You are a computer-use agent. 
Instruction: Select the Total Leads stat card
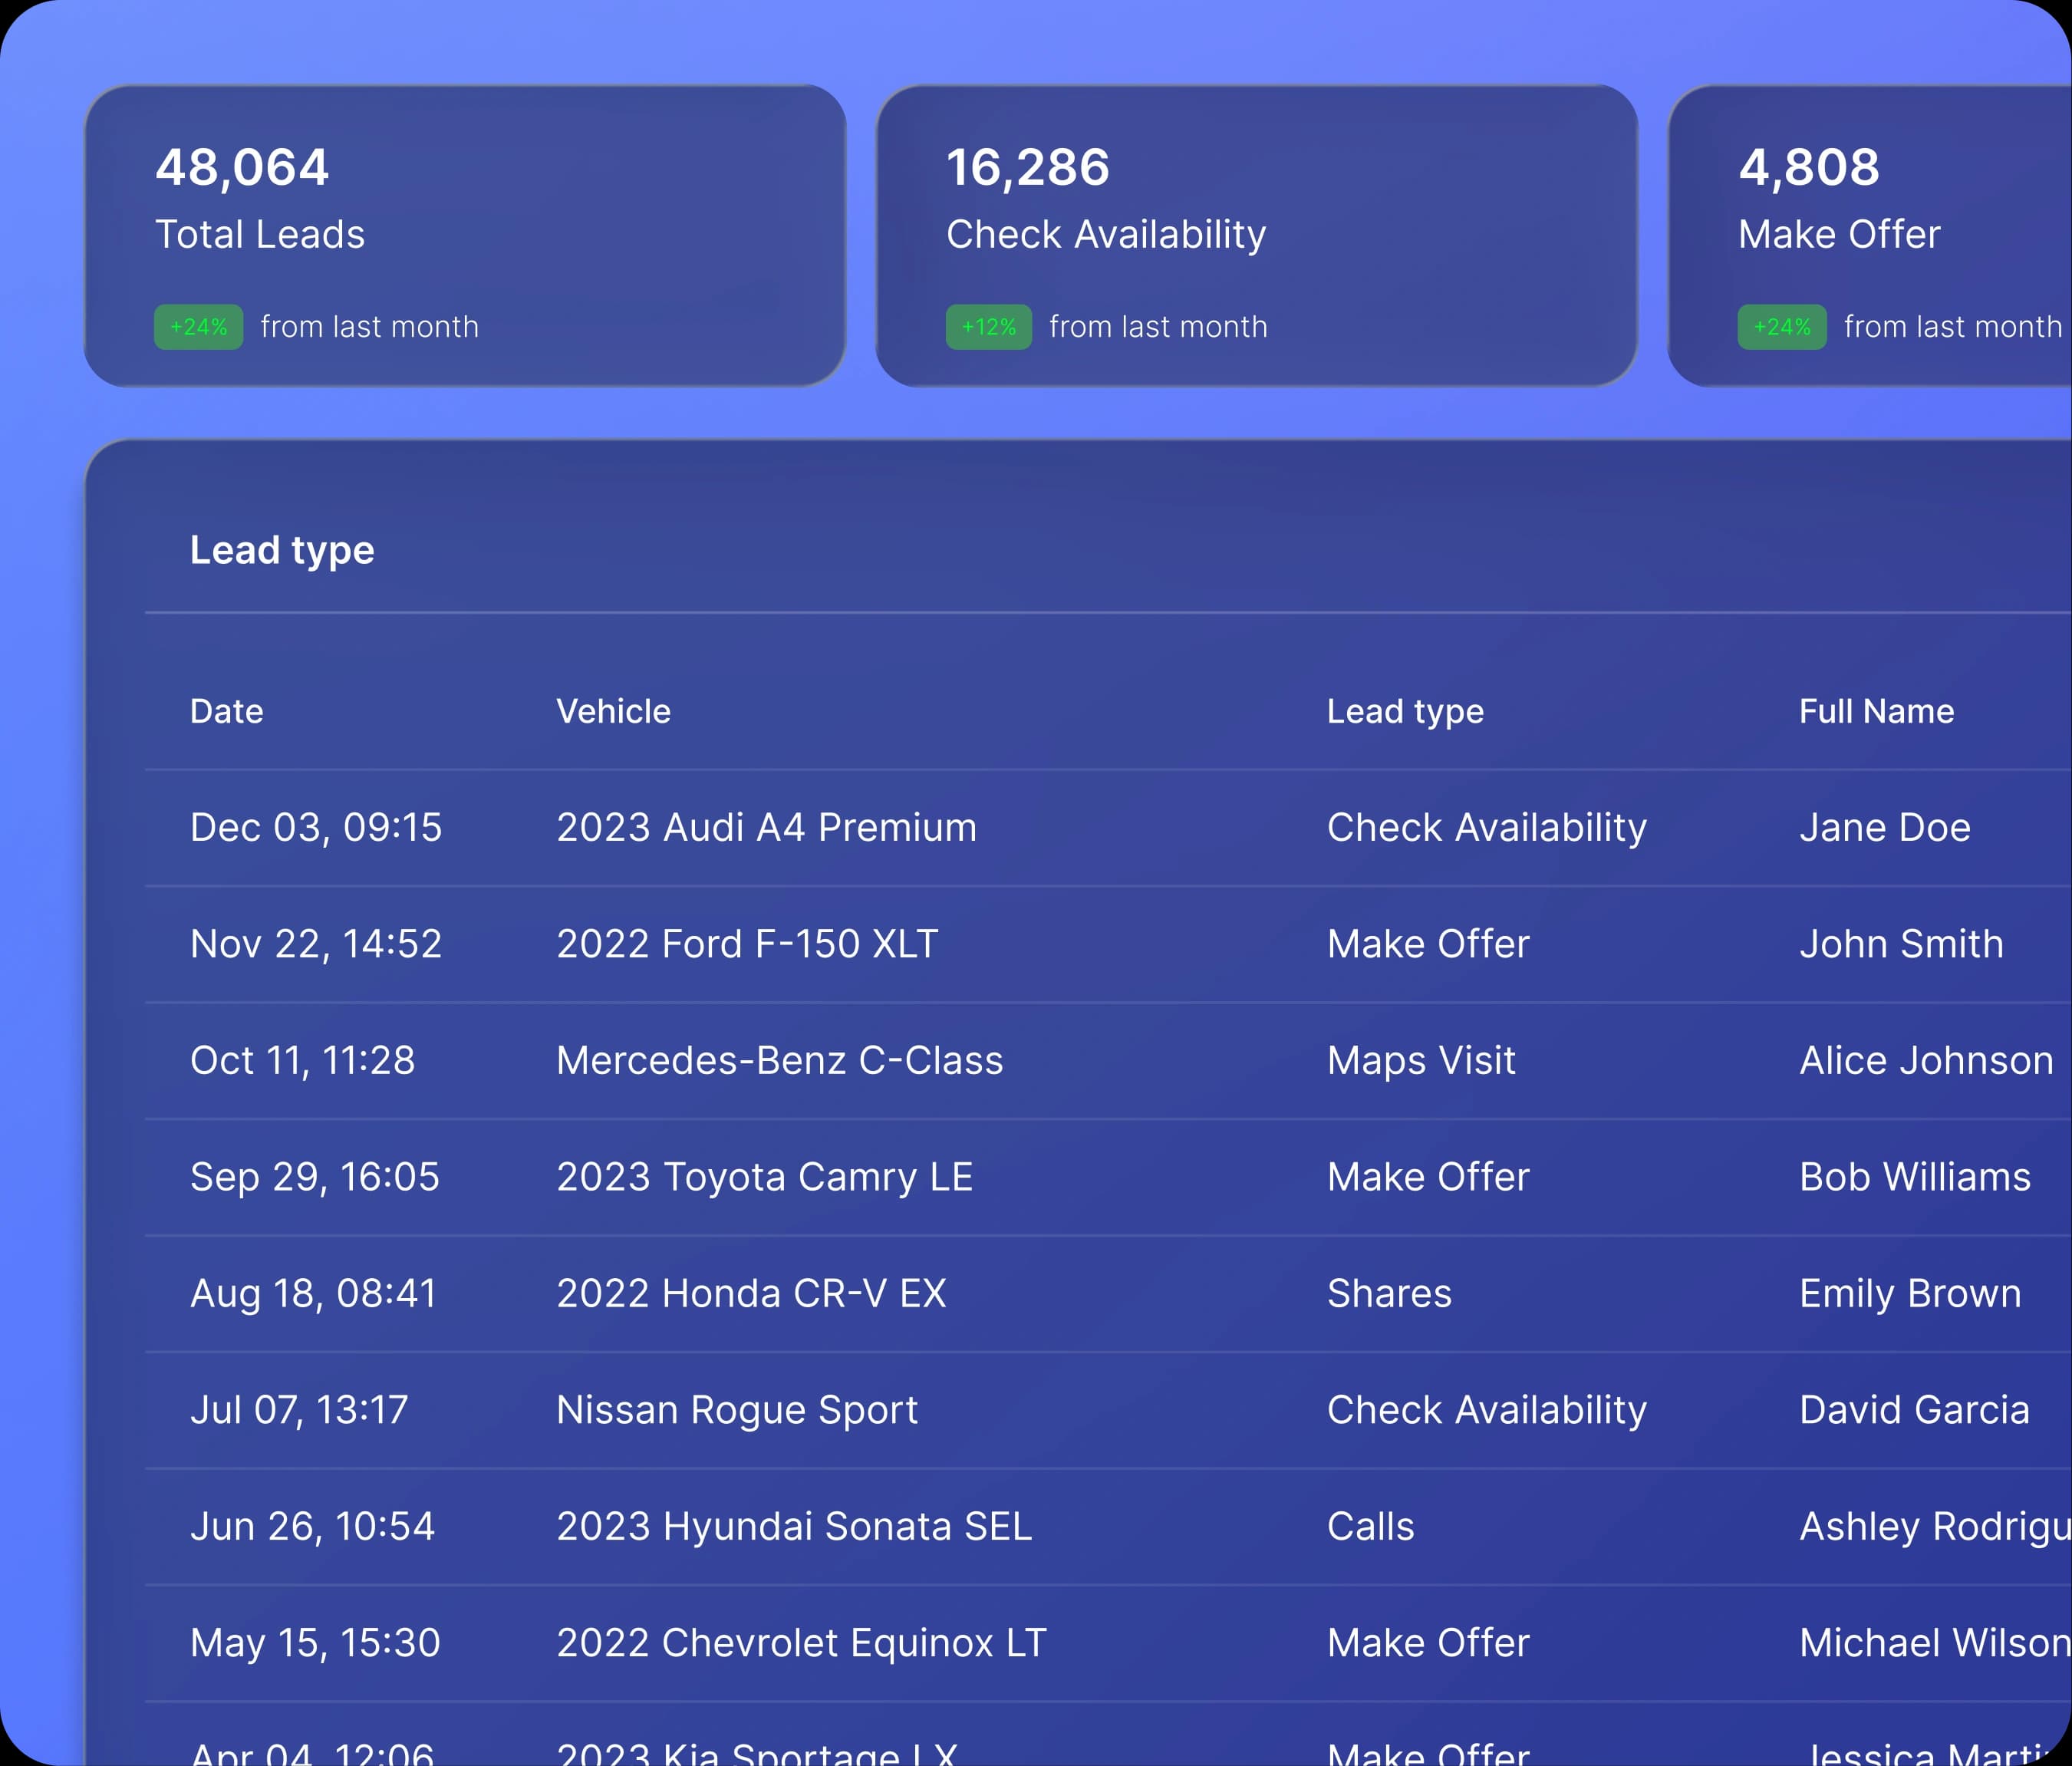point(465,235)
